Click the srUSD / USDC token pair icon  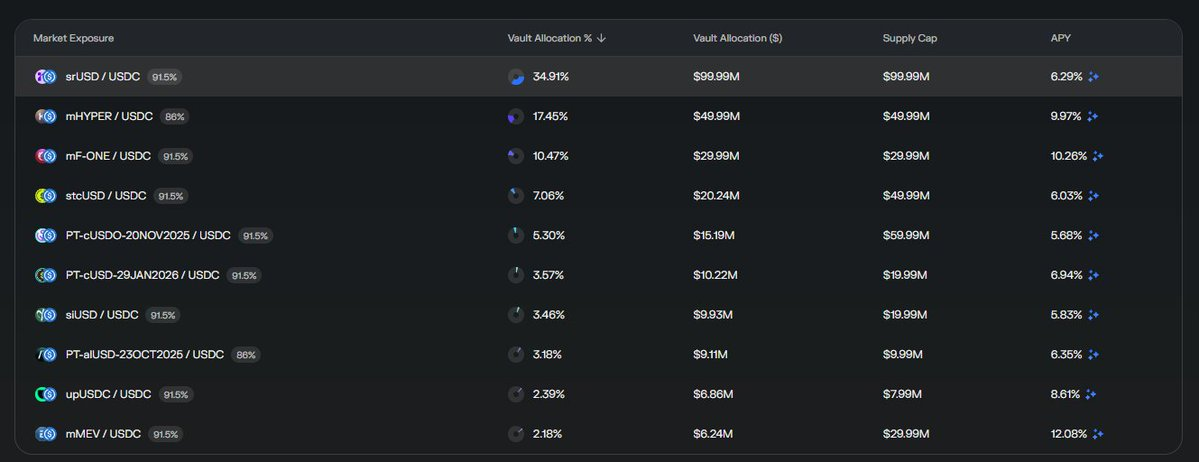point(45,77)
